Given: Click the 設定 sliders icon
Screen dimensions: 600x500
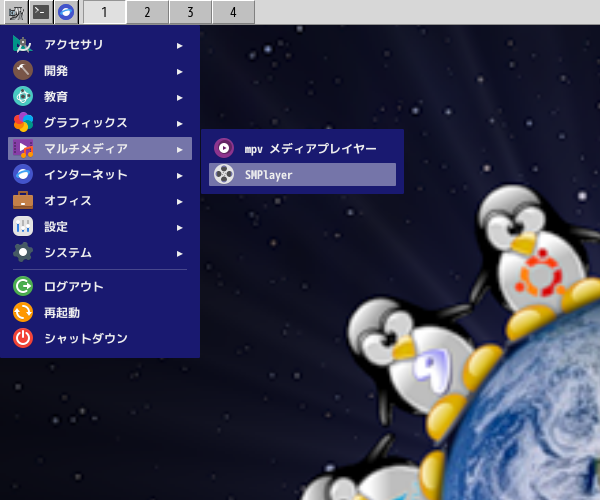Looking at the screenshot, I should (x=23, y=226).
